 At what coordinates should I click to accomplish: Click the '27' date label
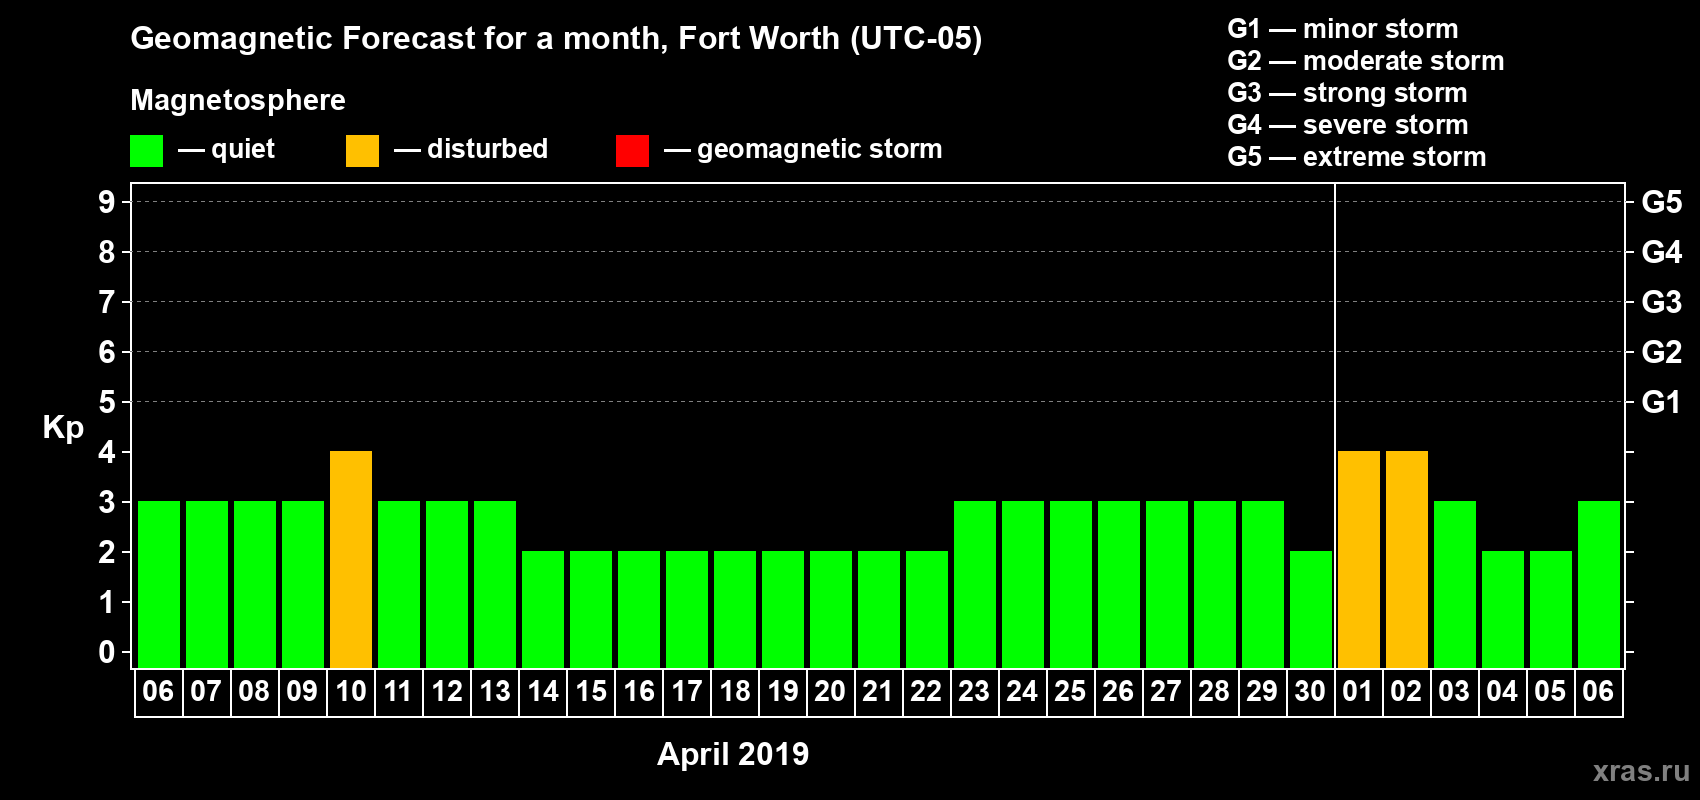click(1166, 692)
